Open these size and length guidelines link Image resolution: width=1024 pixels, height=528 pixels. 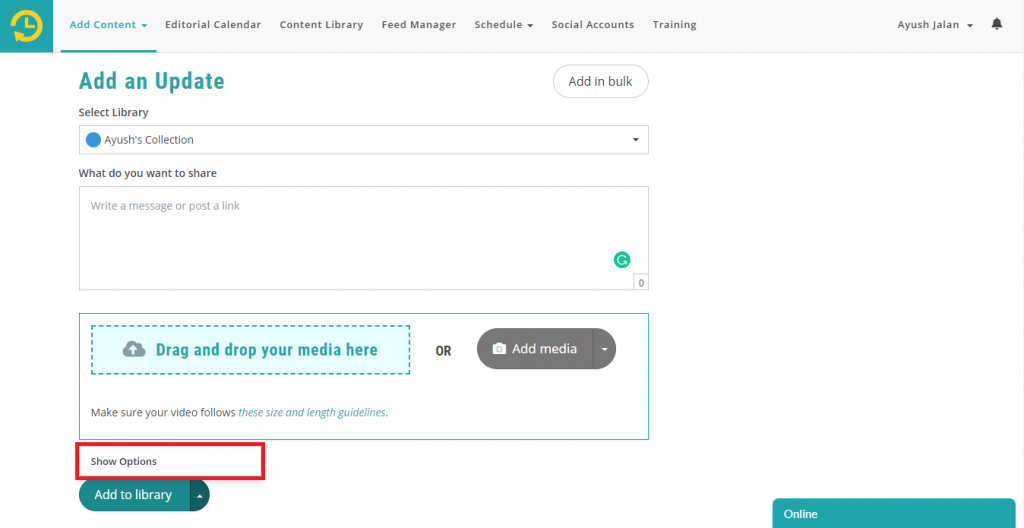[312, 413]
